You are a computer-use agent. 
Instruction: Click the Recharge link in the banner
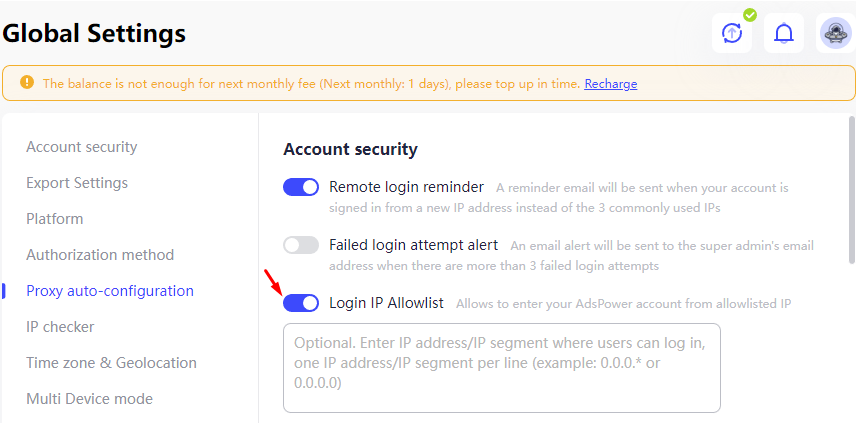click(610, 84)
